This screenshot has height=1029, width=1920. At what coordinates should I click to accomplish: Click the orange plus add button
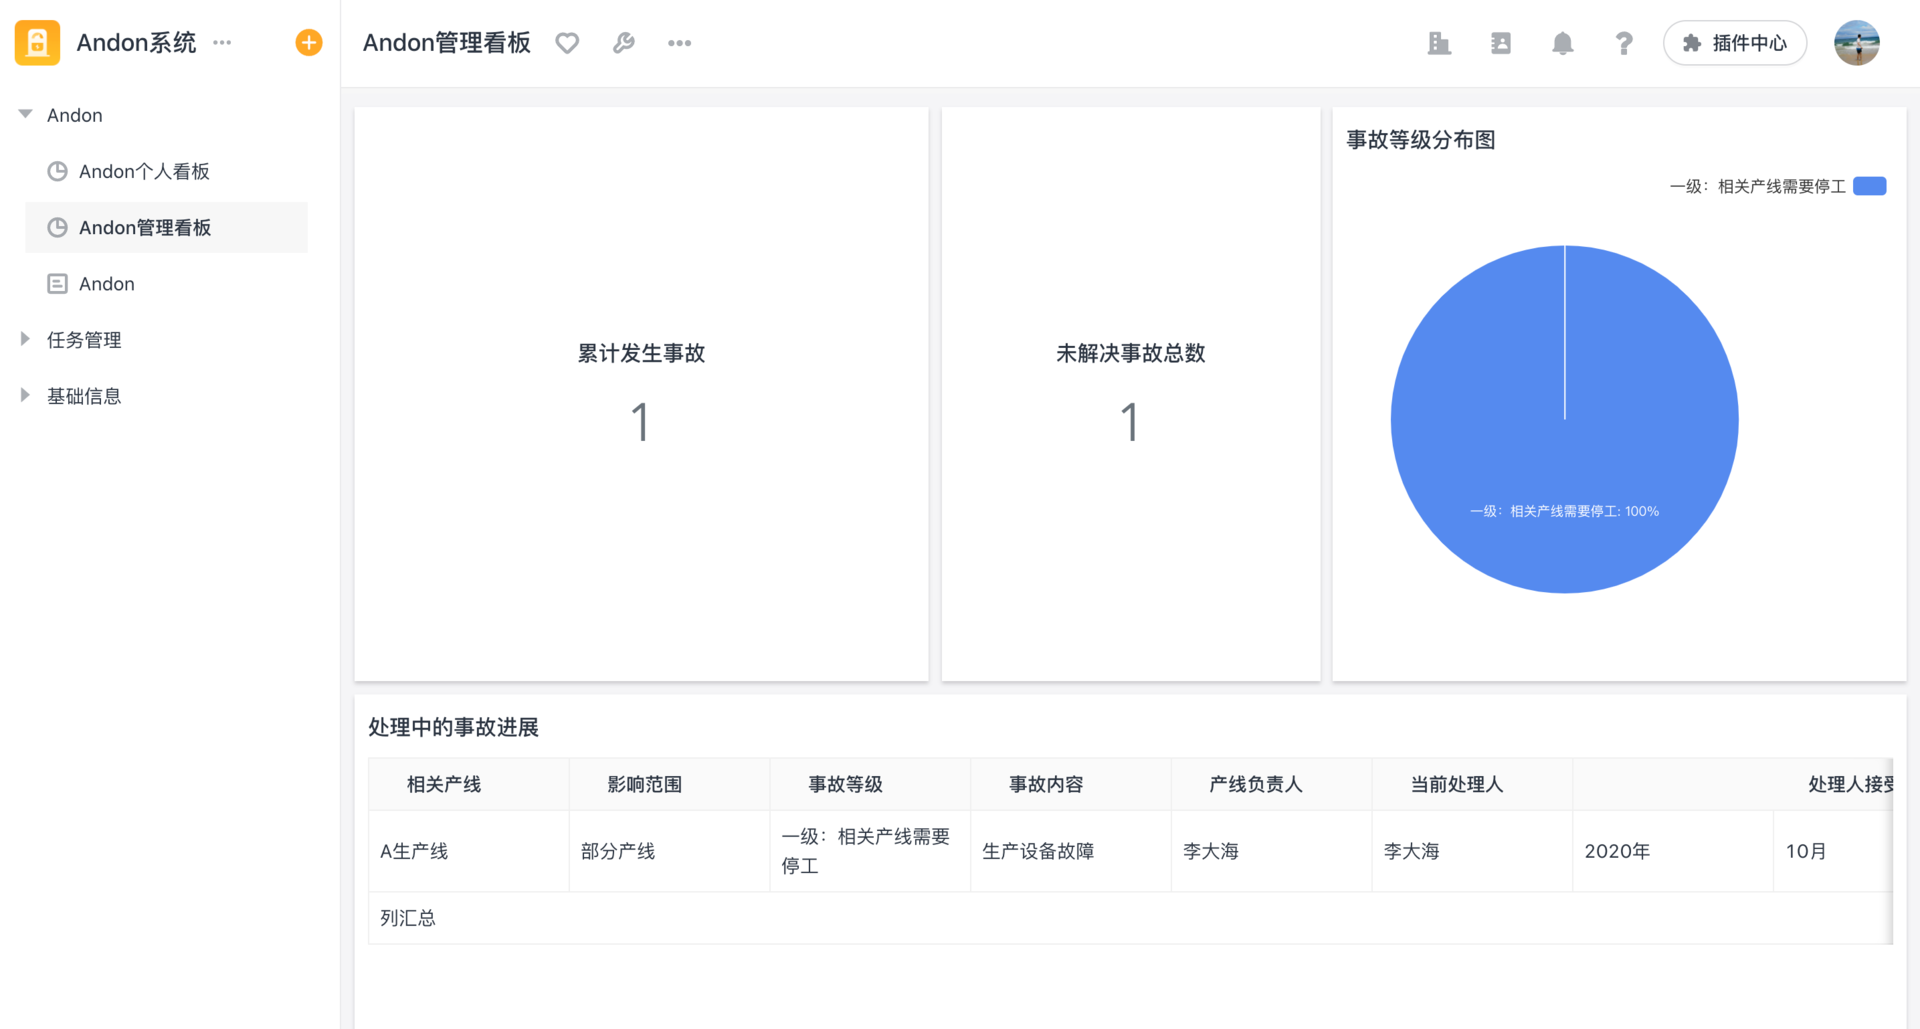[309, 43]
